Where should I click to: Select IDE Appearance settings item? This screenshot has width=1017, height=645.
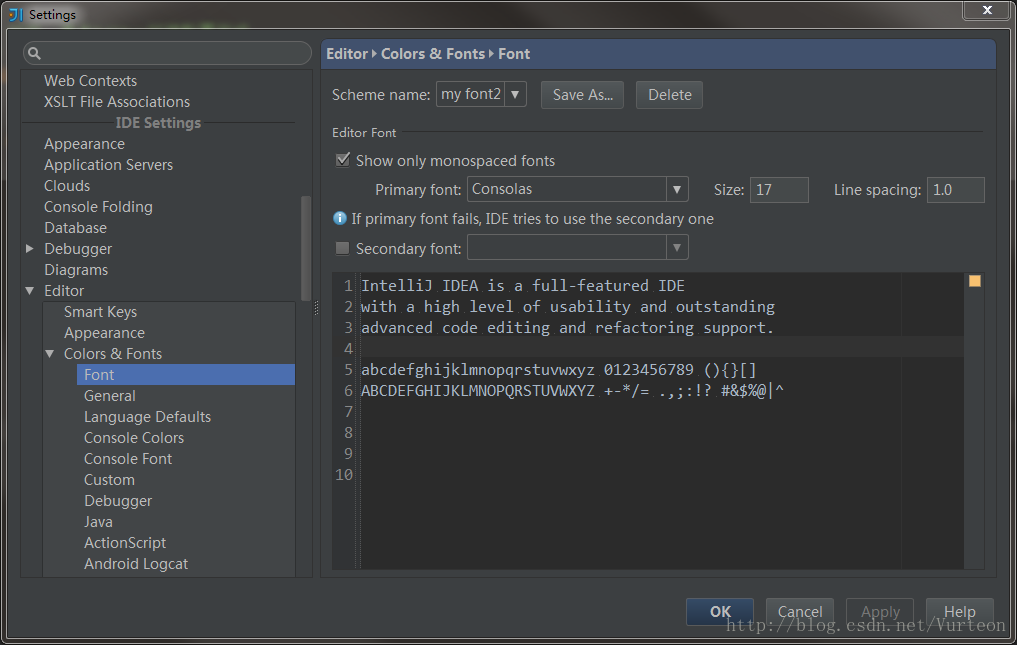click(x=84, y=143)
